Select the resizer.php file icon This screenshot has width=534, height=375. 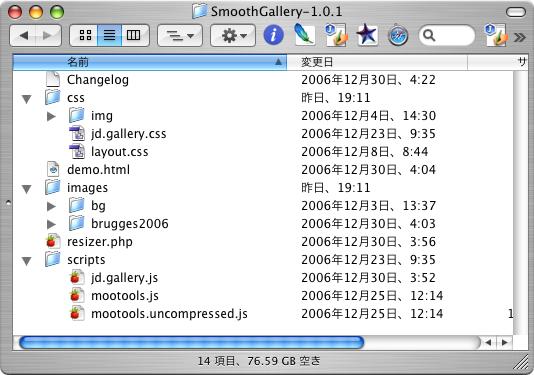53,241
